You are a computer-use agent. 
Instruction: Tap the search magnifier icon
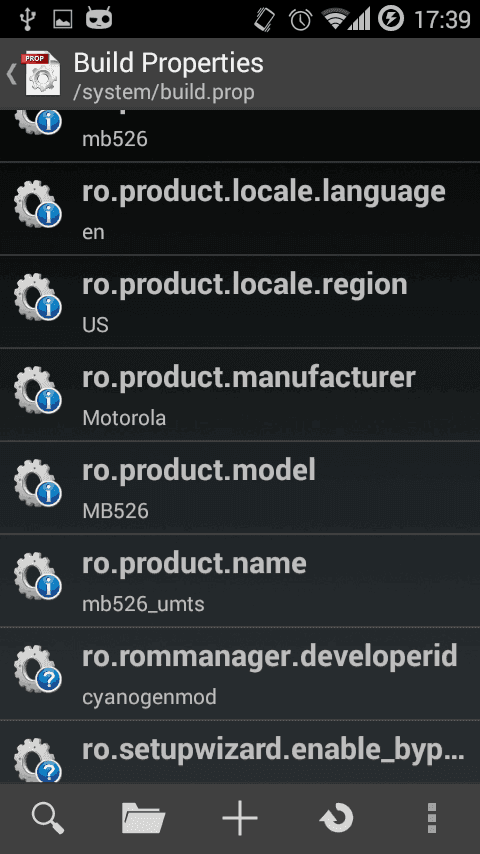[48, 818]
